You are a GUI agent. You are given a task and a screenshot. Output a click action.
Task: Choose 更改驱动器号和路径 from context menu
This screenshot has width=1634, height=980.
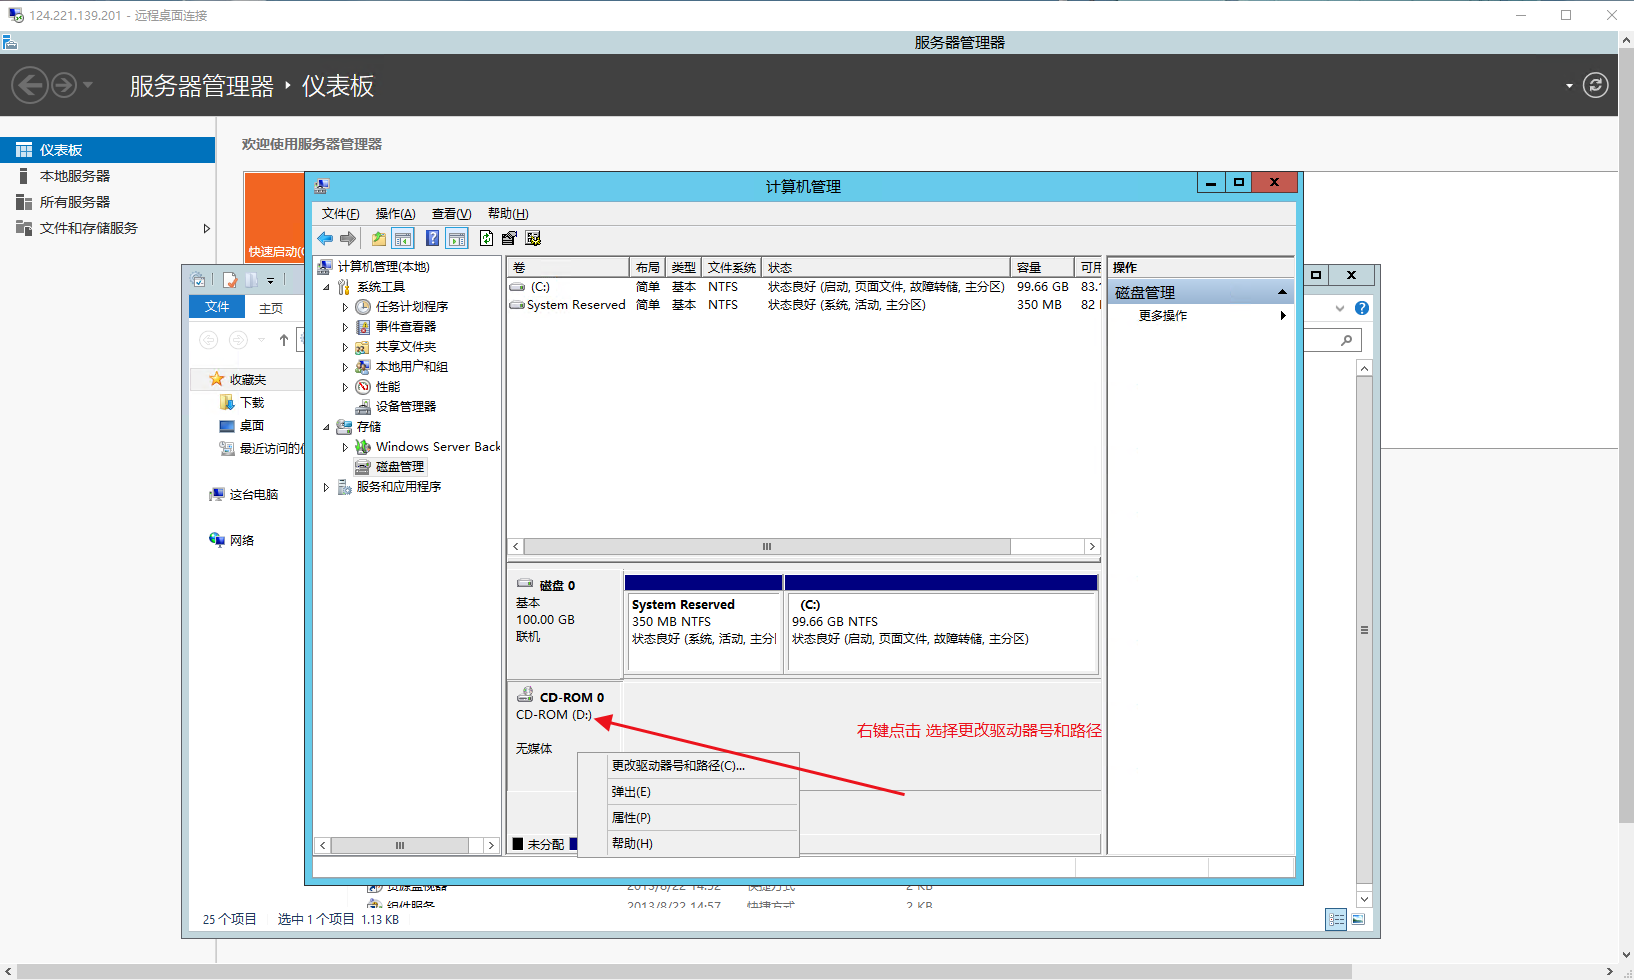(678, 766)
